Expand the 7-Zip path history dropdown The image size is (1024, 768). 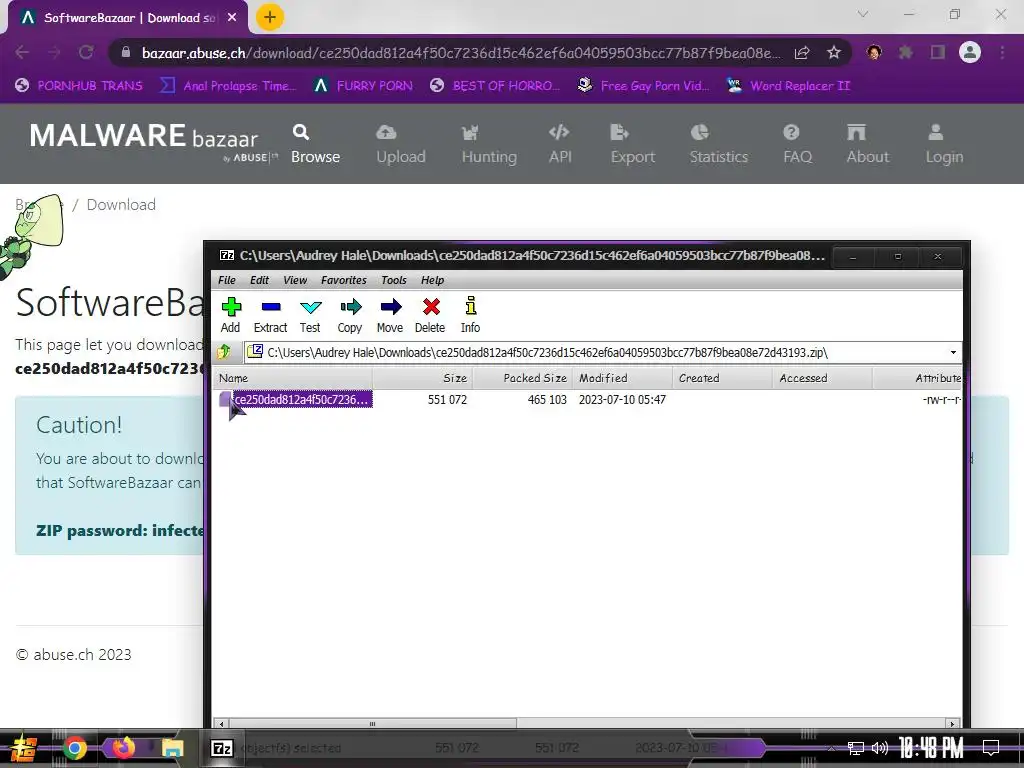tap(953, 353)
